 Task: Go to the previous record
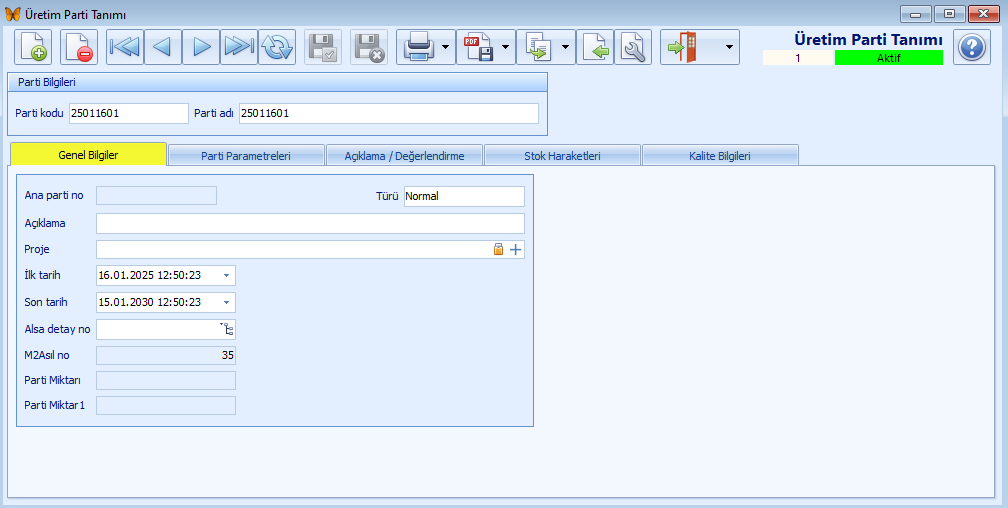[x=163, y=47]
